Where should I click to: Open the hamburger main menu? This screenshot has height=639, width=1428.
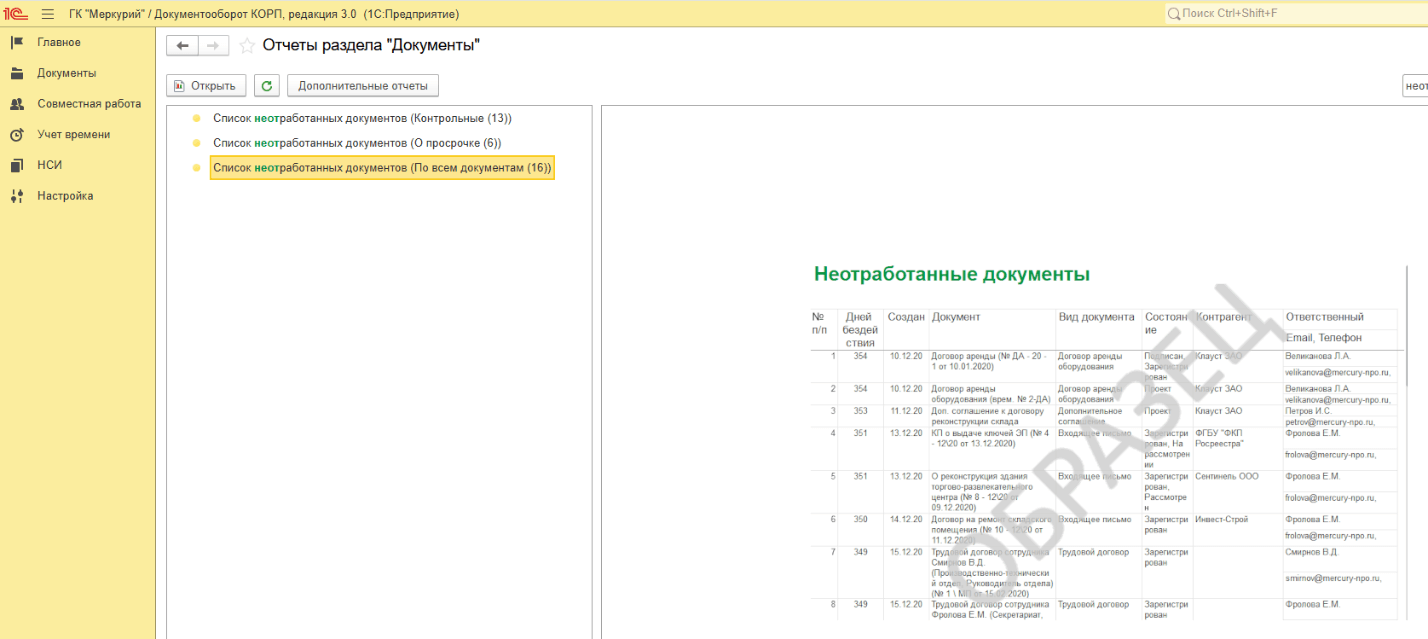(x=47, y=14)
